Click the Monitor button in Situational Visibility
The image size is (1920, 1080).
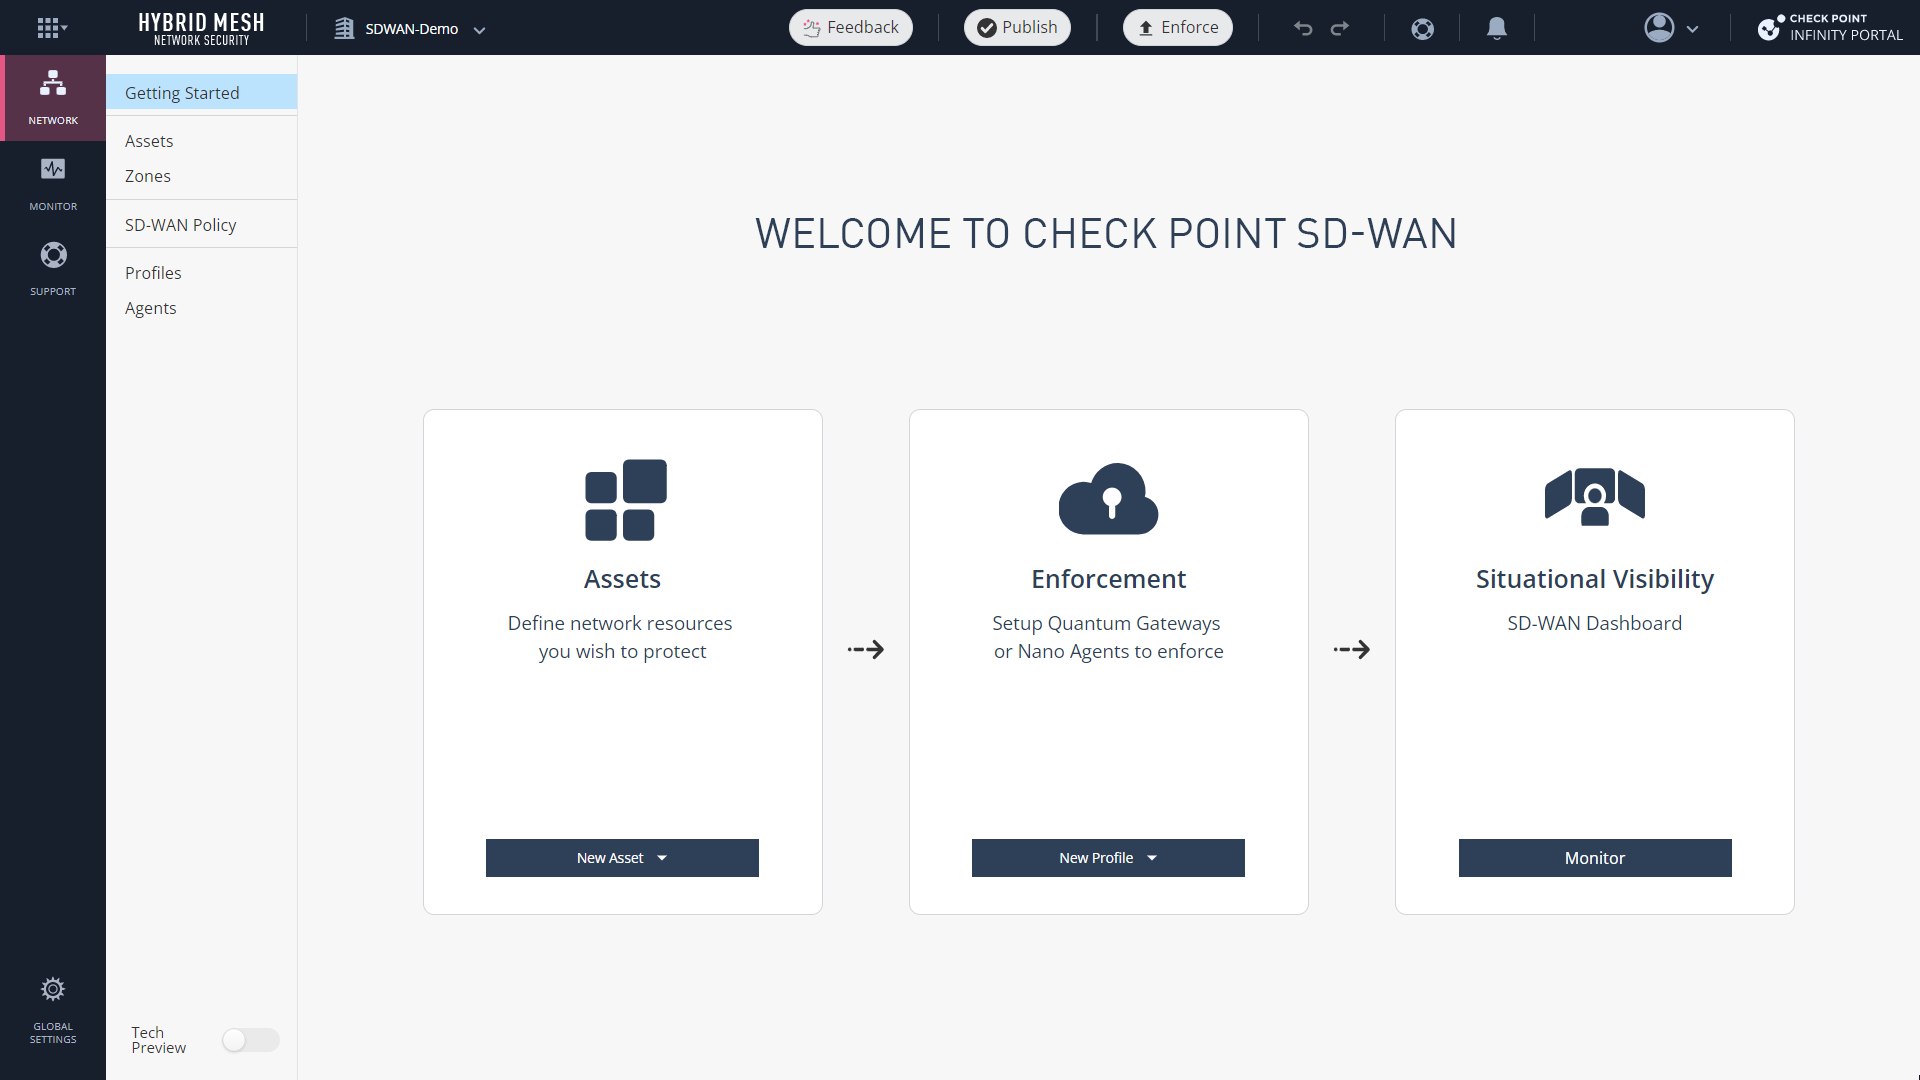(1595, 858)
